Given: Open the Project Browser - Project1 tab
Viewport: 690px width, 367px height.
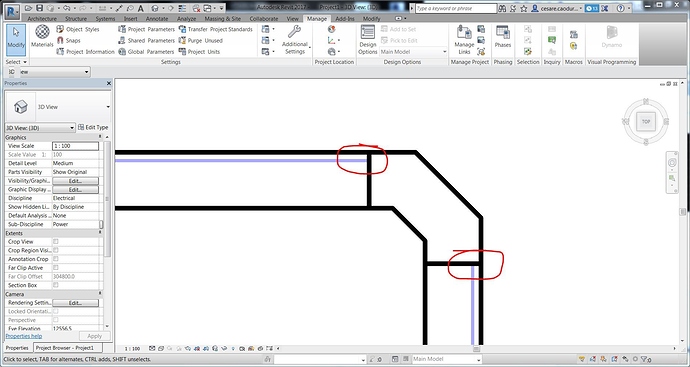Looking at the screenshot, I should [68, 348].
